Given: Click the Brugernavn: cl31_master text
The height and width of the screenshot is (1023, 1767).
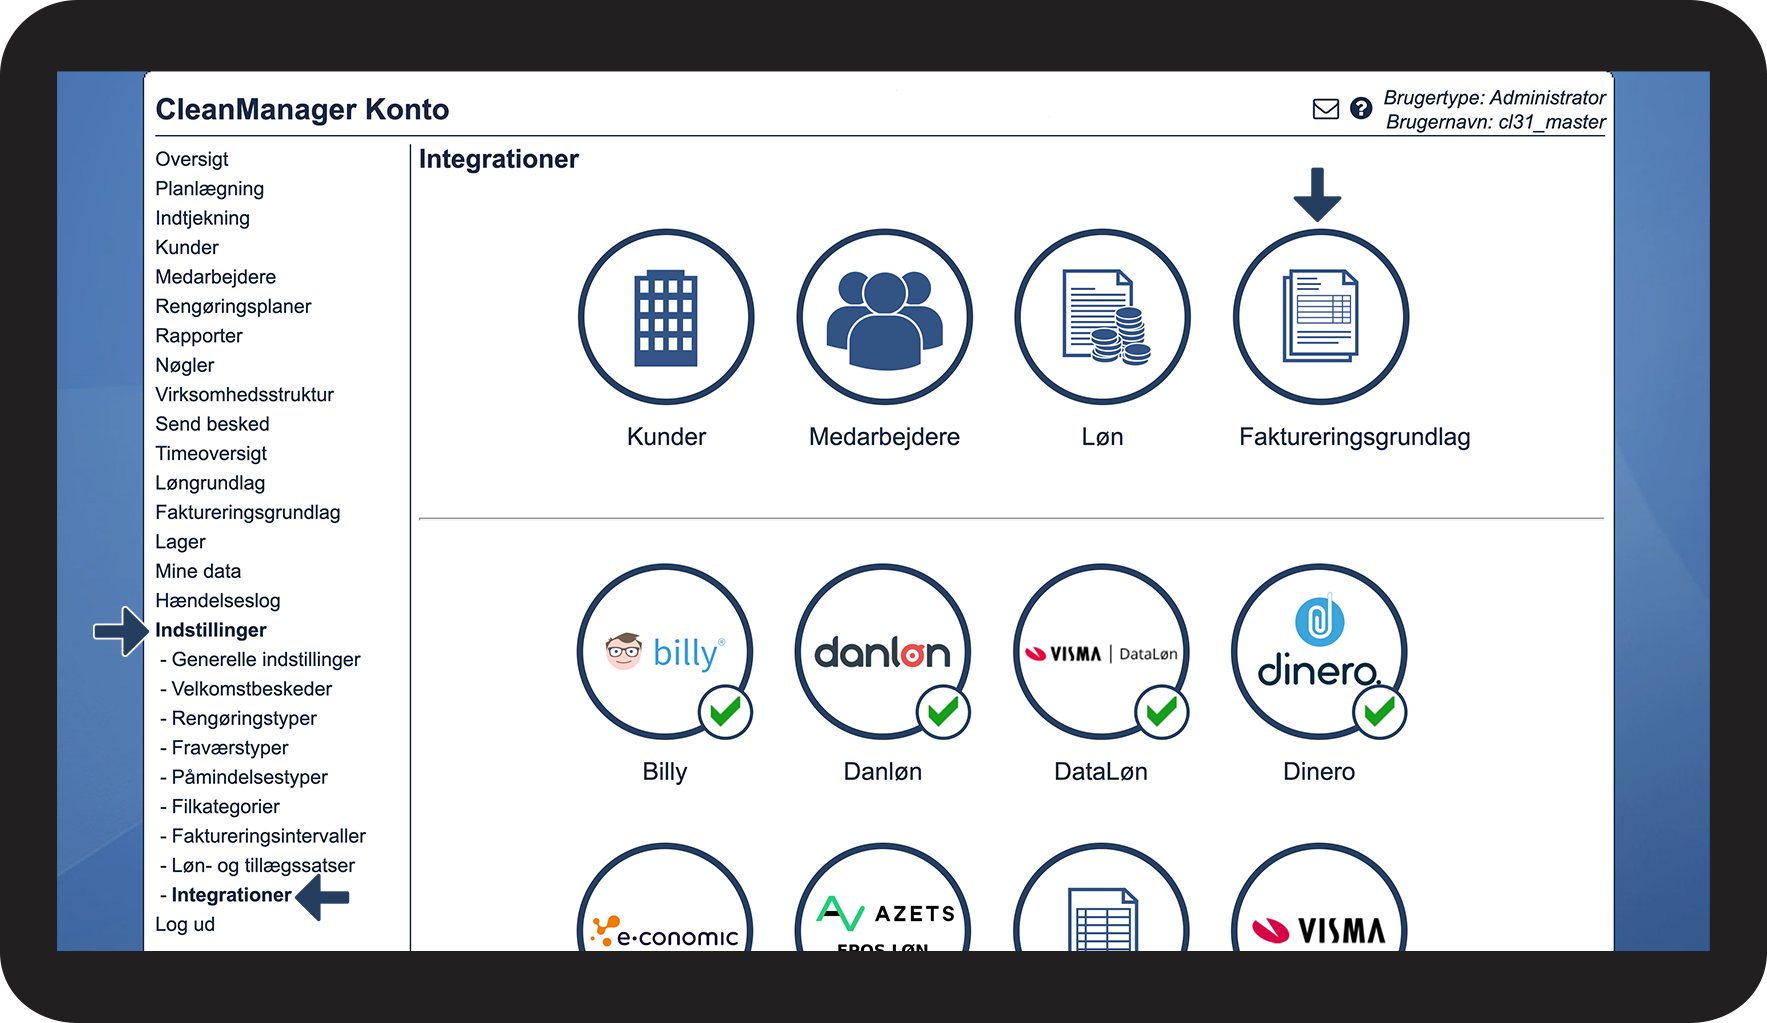Looking at the screenshot, I should tap(1496, 122).
